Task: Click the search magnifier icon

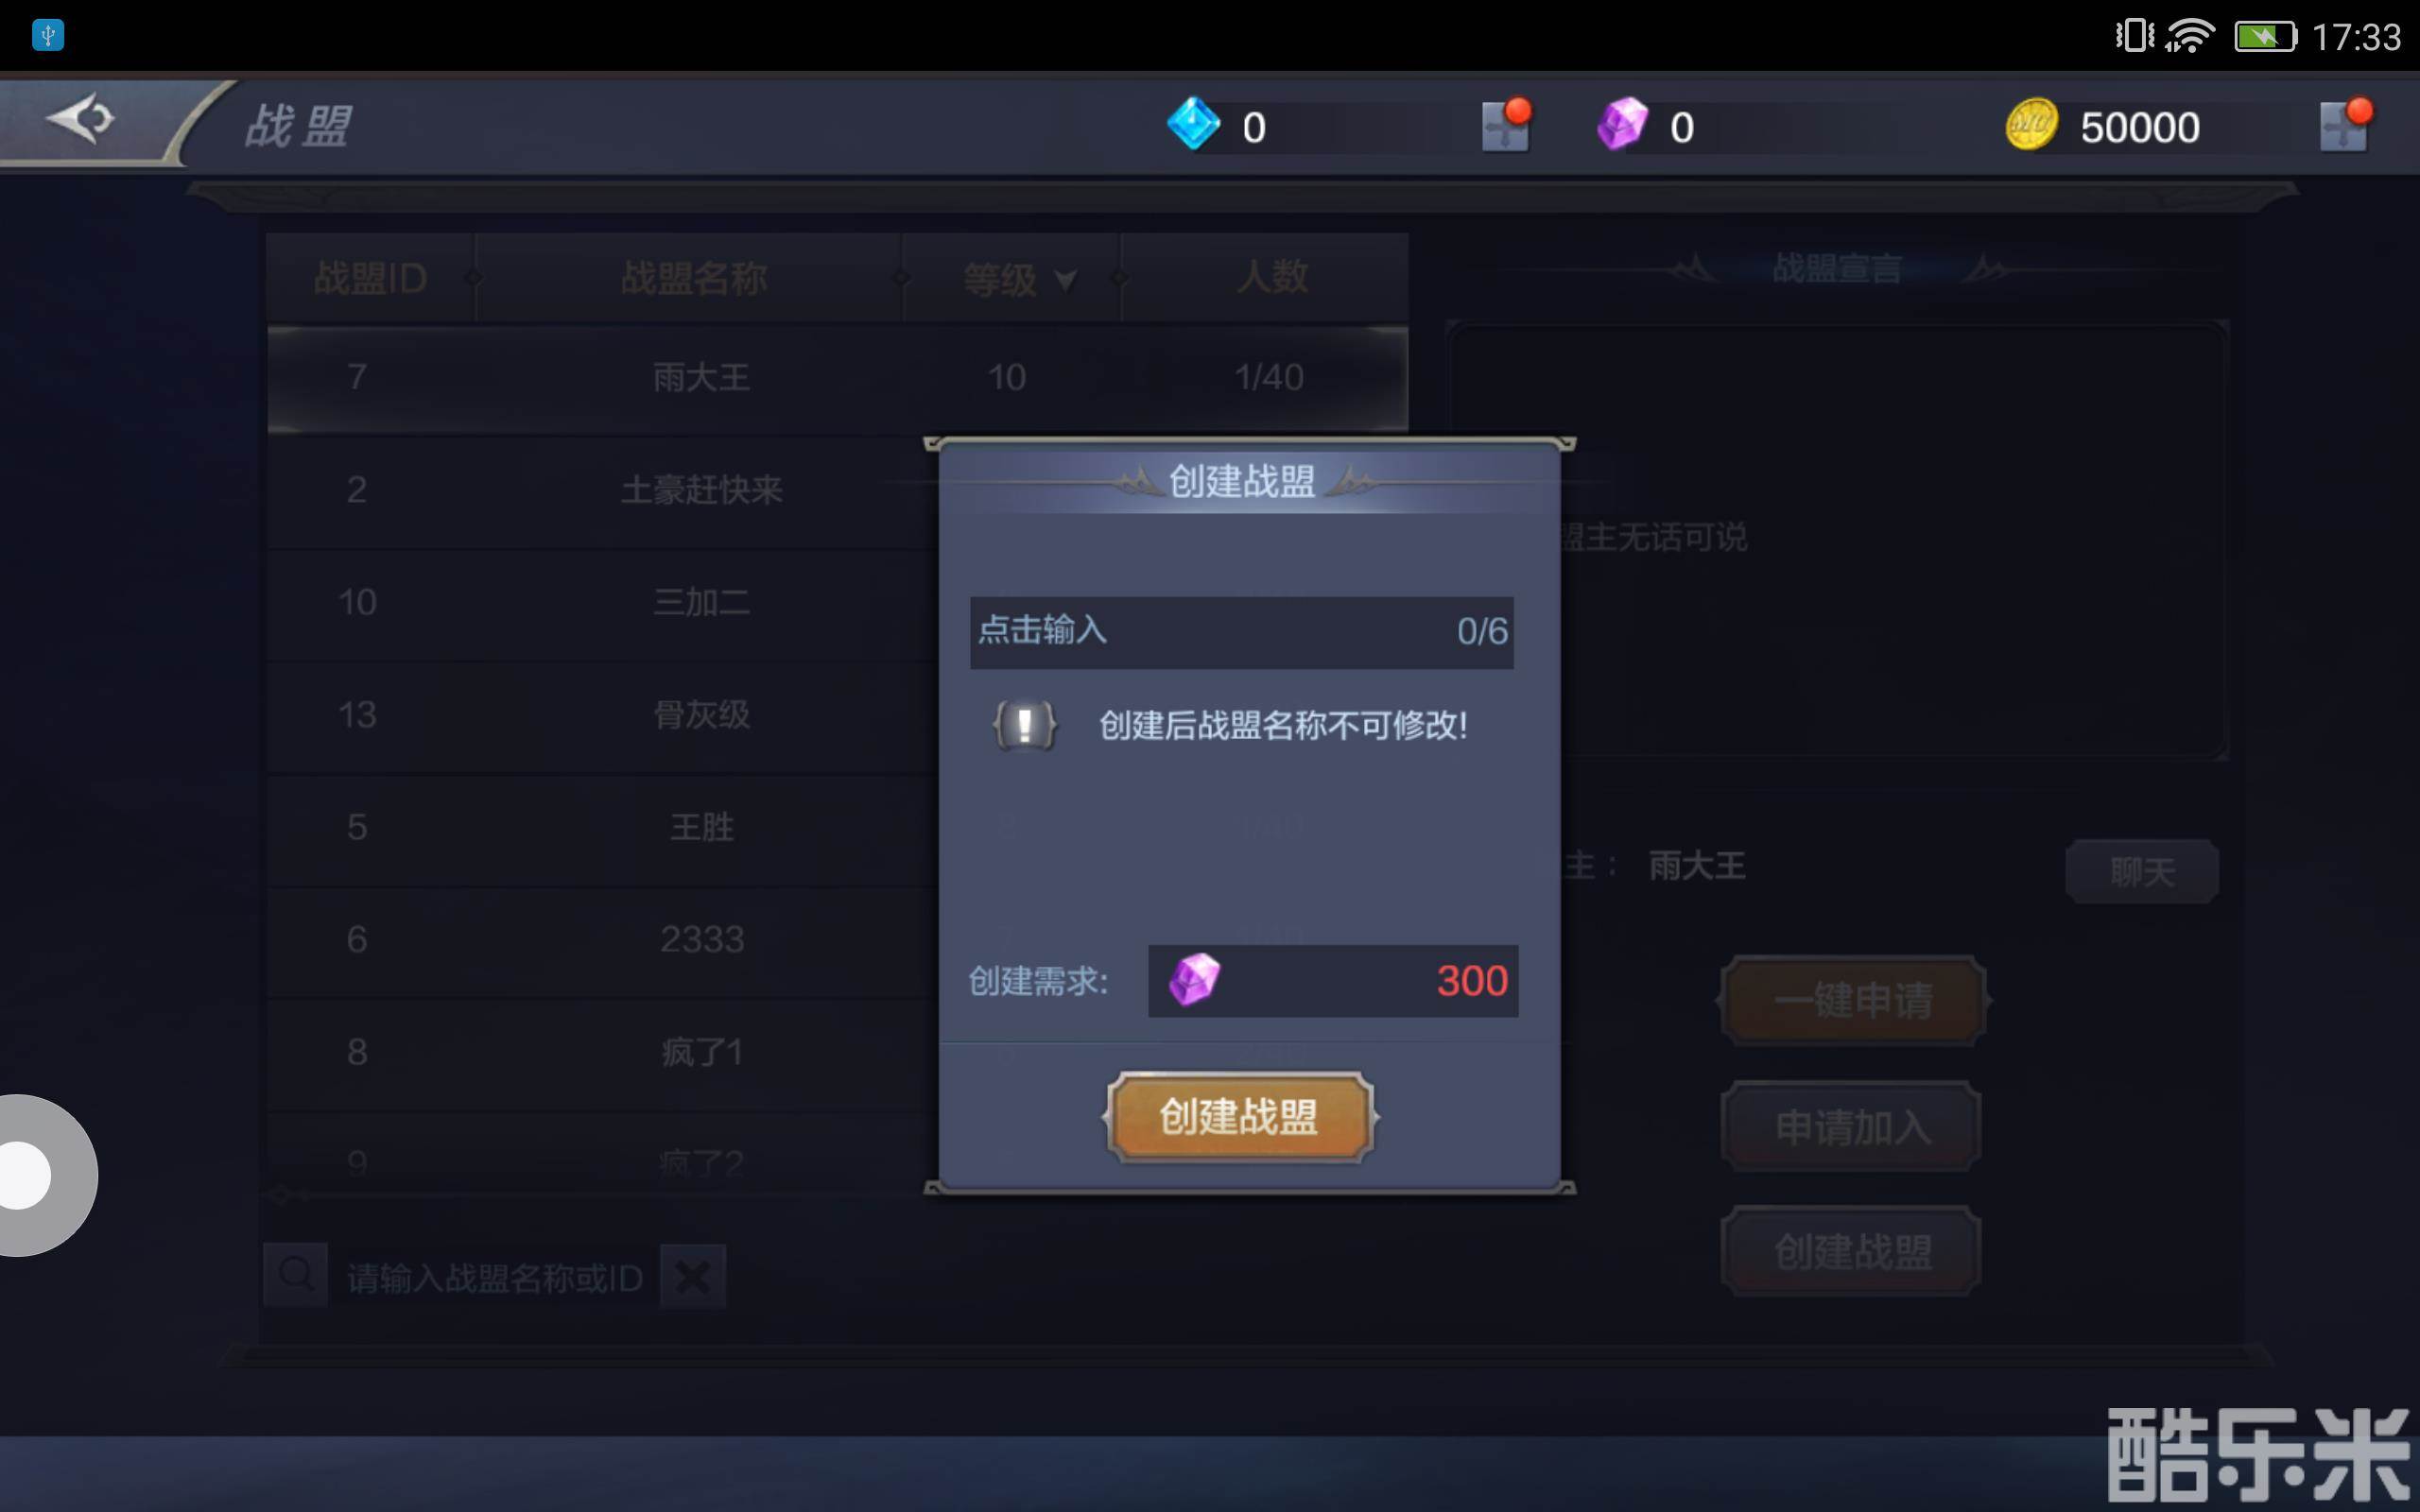Action: [x=296, y=1275]
